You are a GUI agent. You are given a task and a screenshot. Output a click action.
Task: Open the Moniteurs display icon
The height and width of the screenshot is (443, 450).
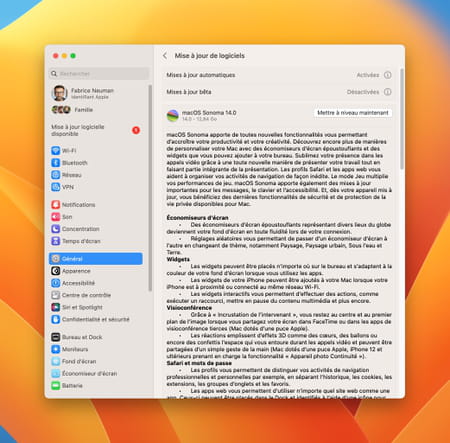coord(56,349)
